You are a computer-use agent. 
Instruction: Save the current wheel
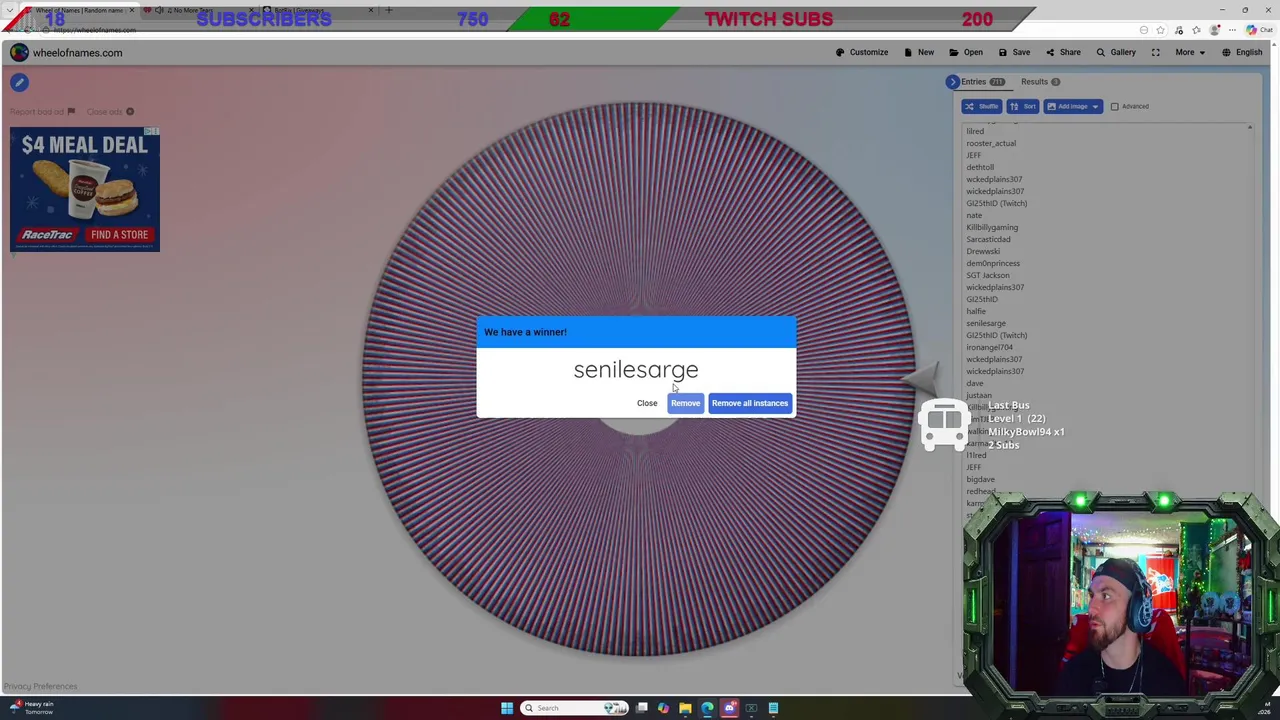click(x=1014, y=53)
